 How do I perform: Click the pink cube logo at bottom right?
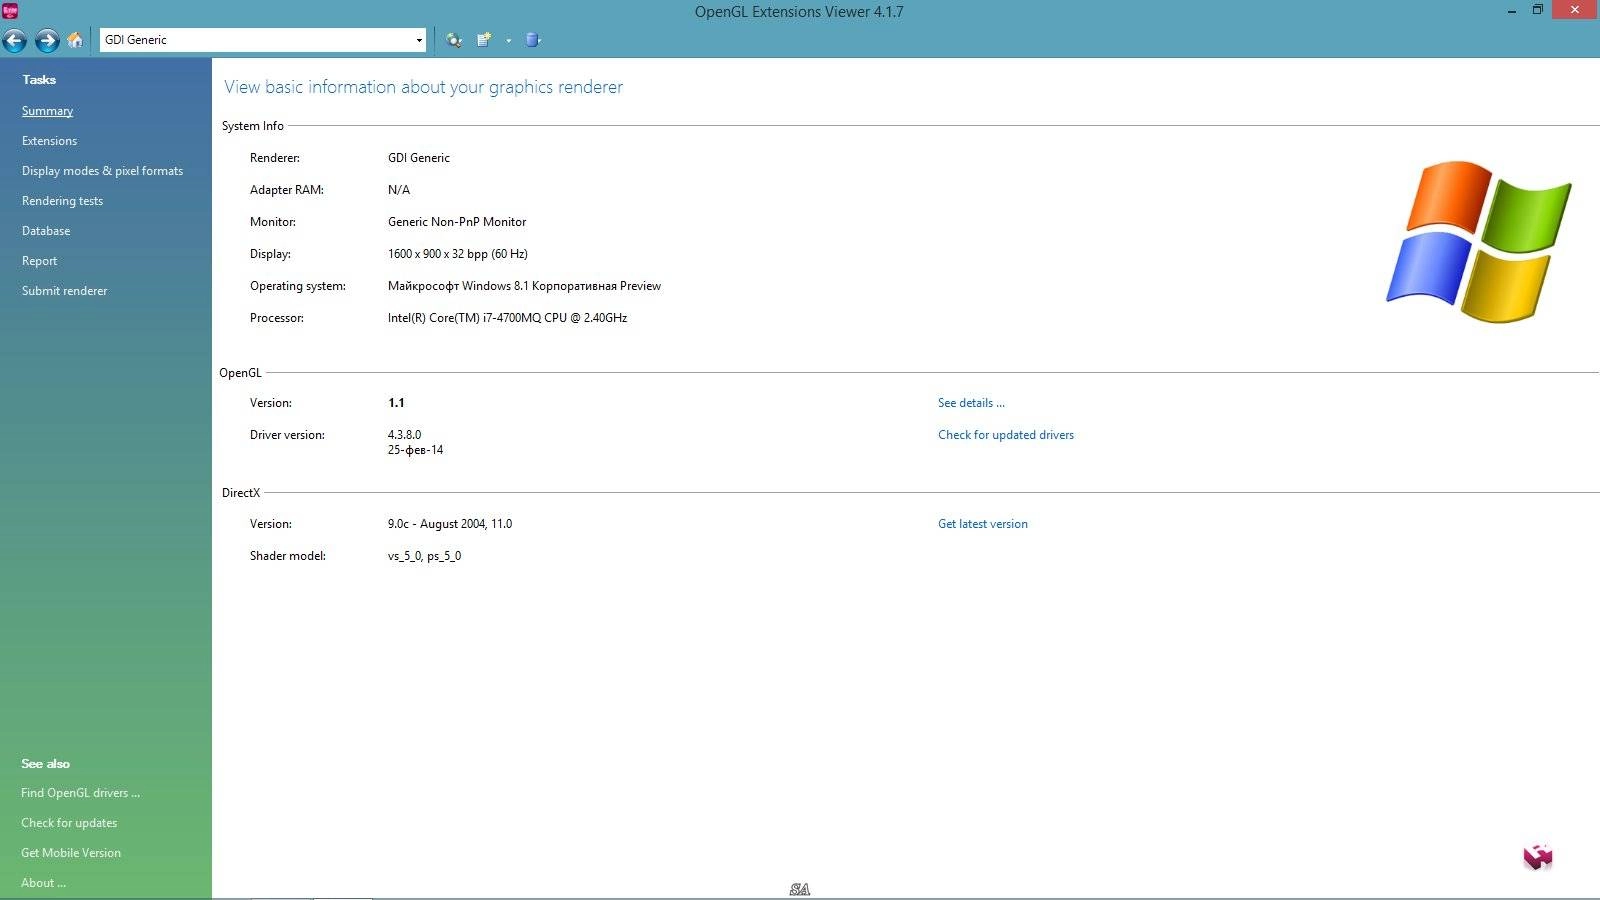click(x=1538, y=857)
